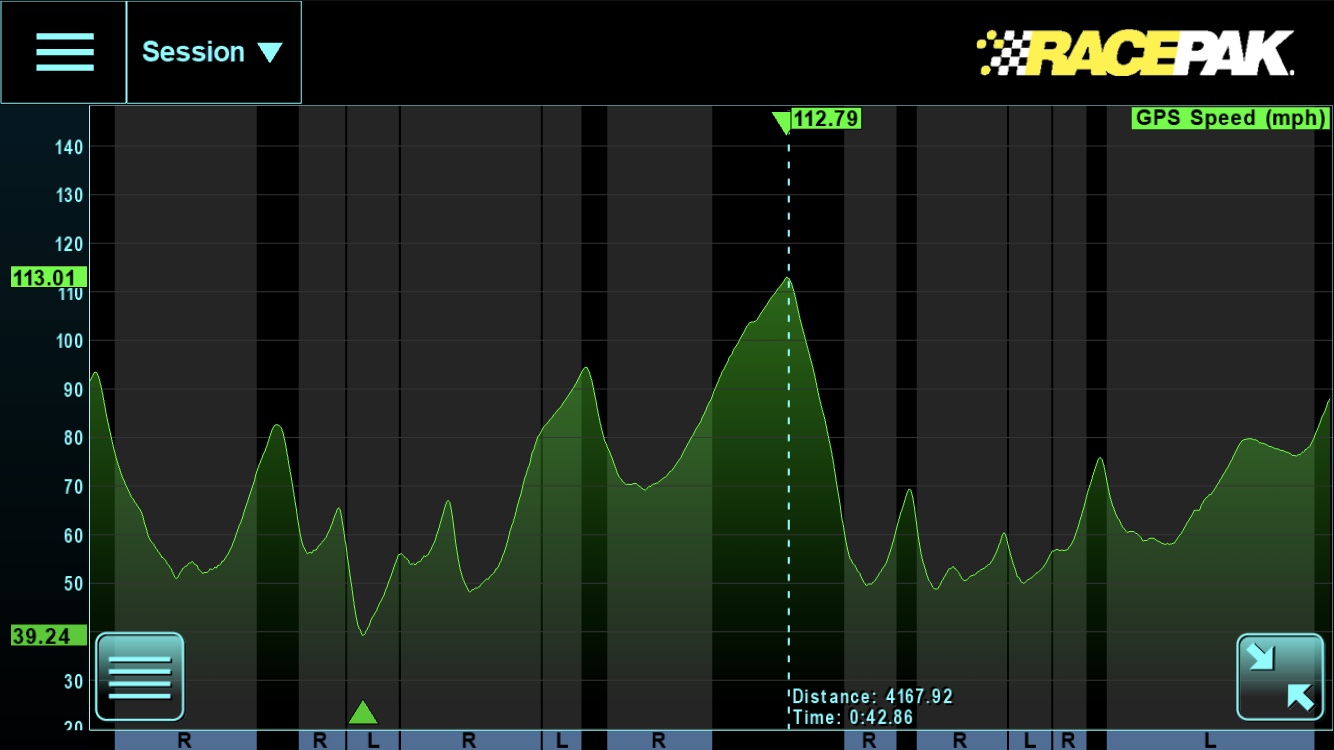Viewport: 1334px width, 750px height.
Task: Click the 140 mph axis label
Action: pos(69,147)
